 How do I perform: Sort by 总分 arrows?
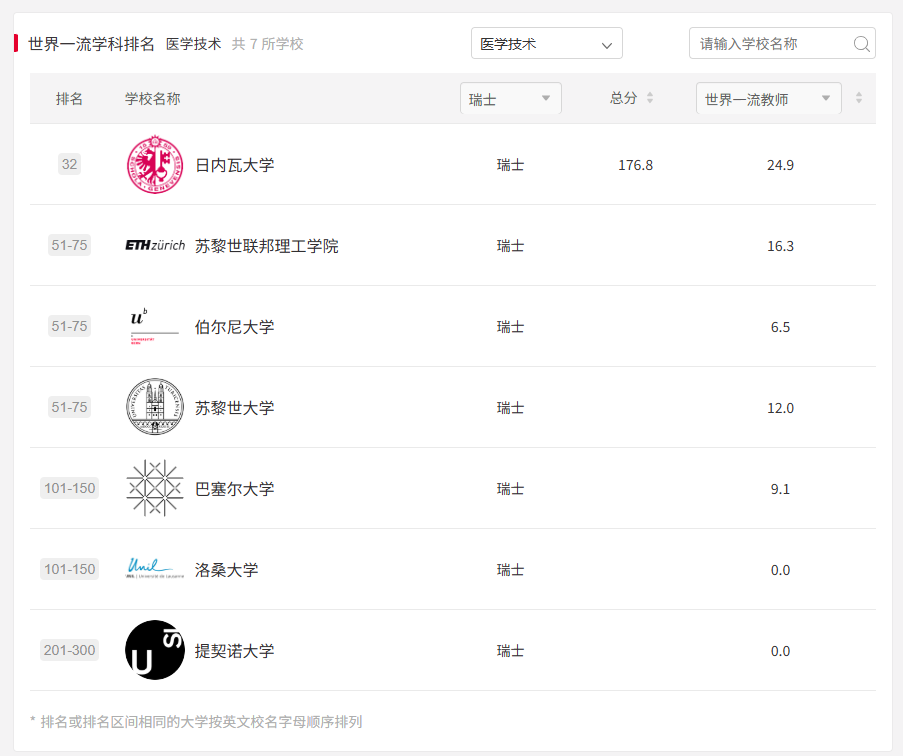pyautogui.click(x=650, y=98)
